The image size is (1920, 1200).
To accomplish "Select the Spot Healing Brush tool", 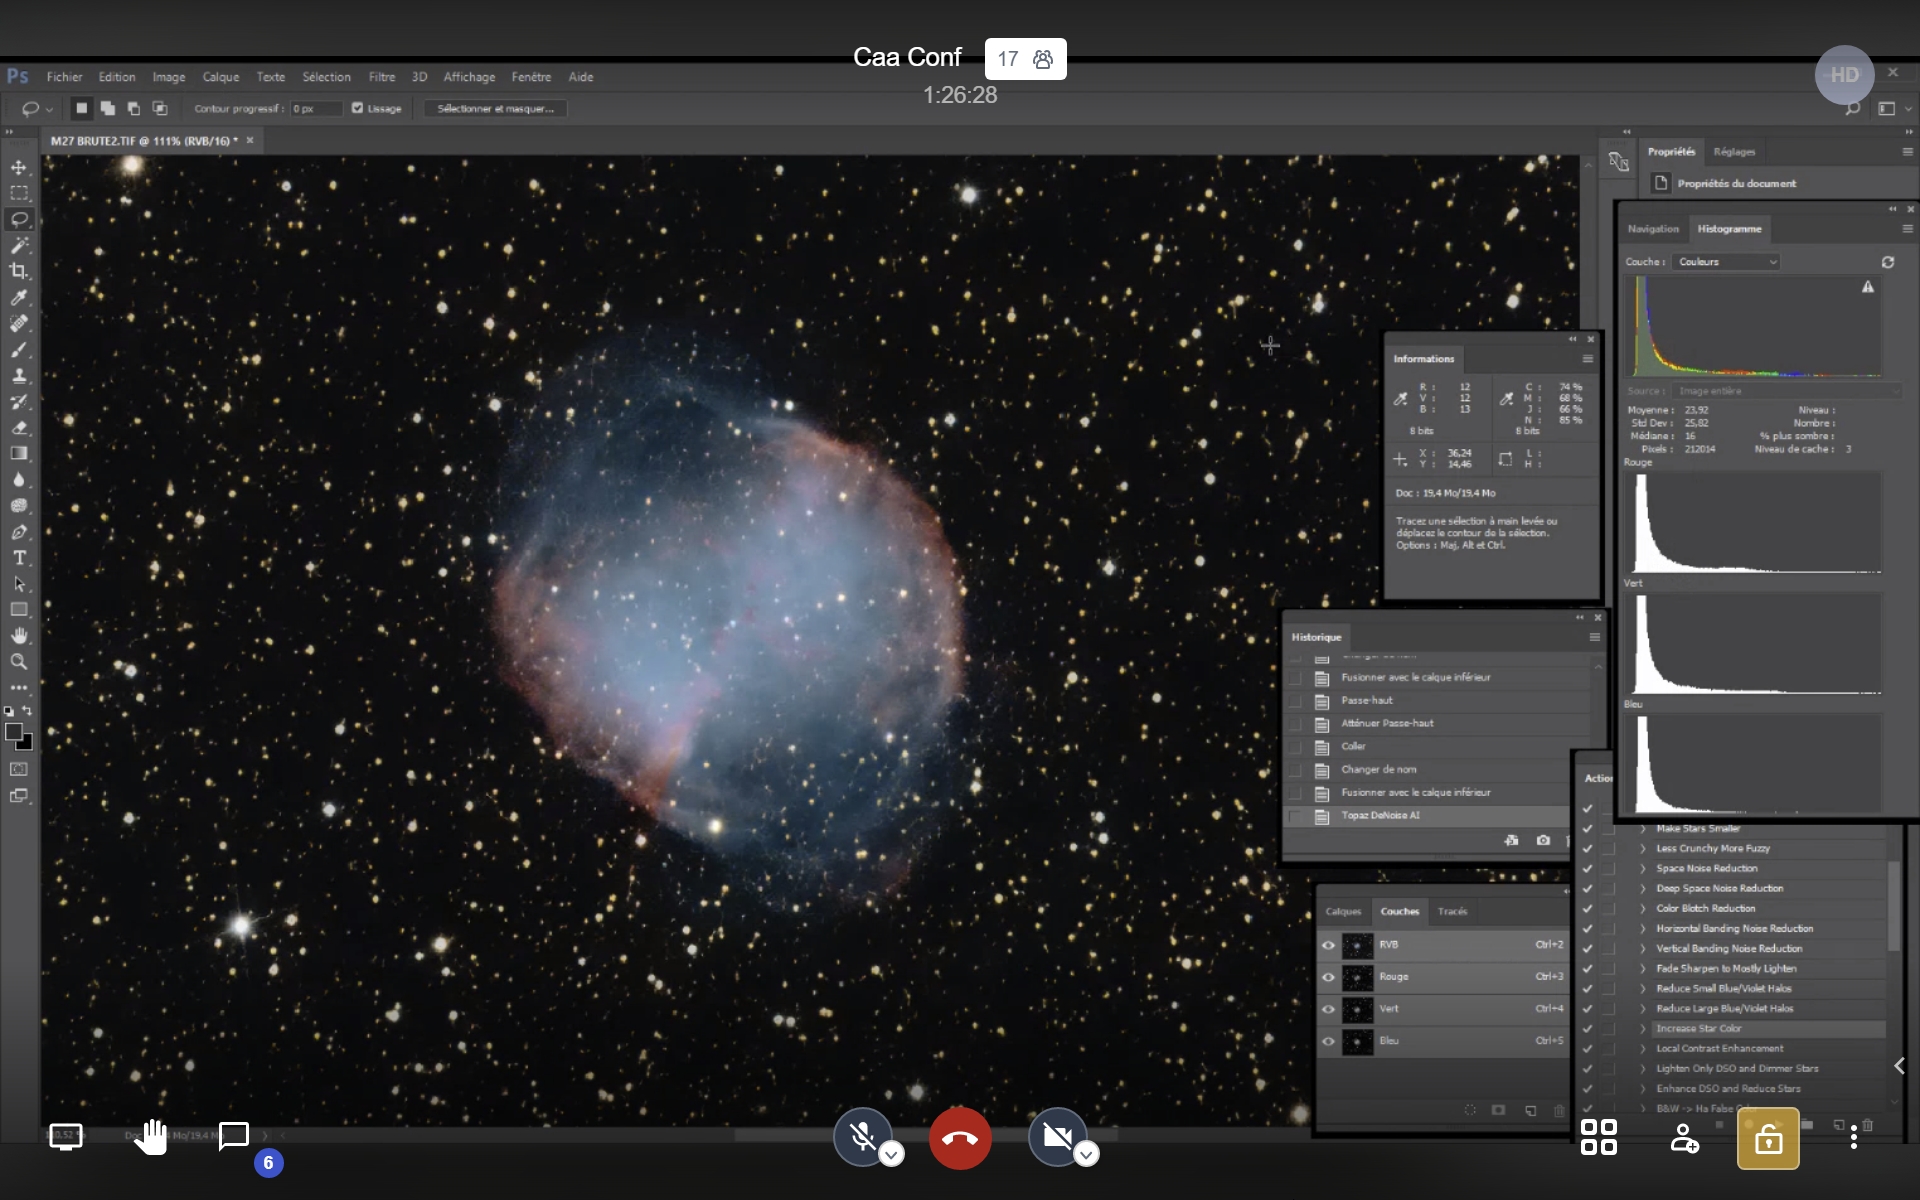I will tap(19, 323).
